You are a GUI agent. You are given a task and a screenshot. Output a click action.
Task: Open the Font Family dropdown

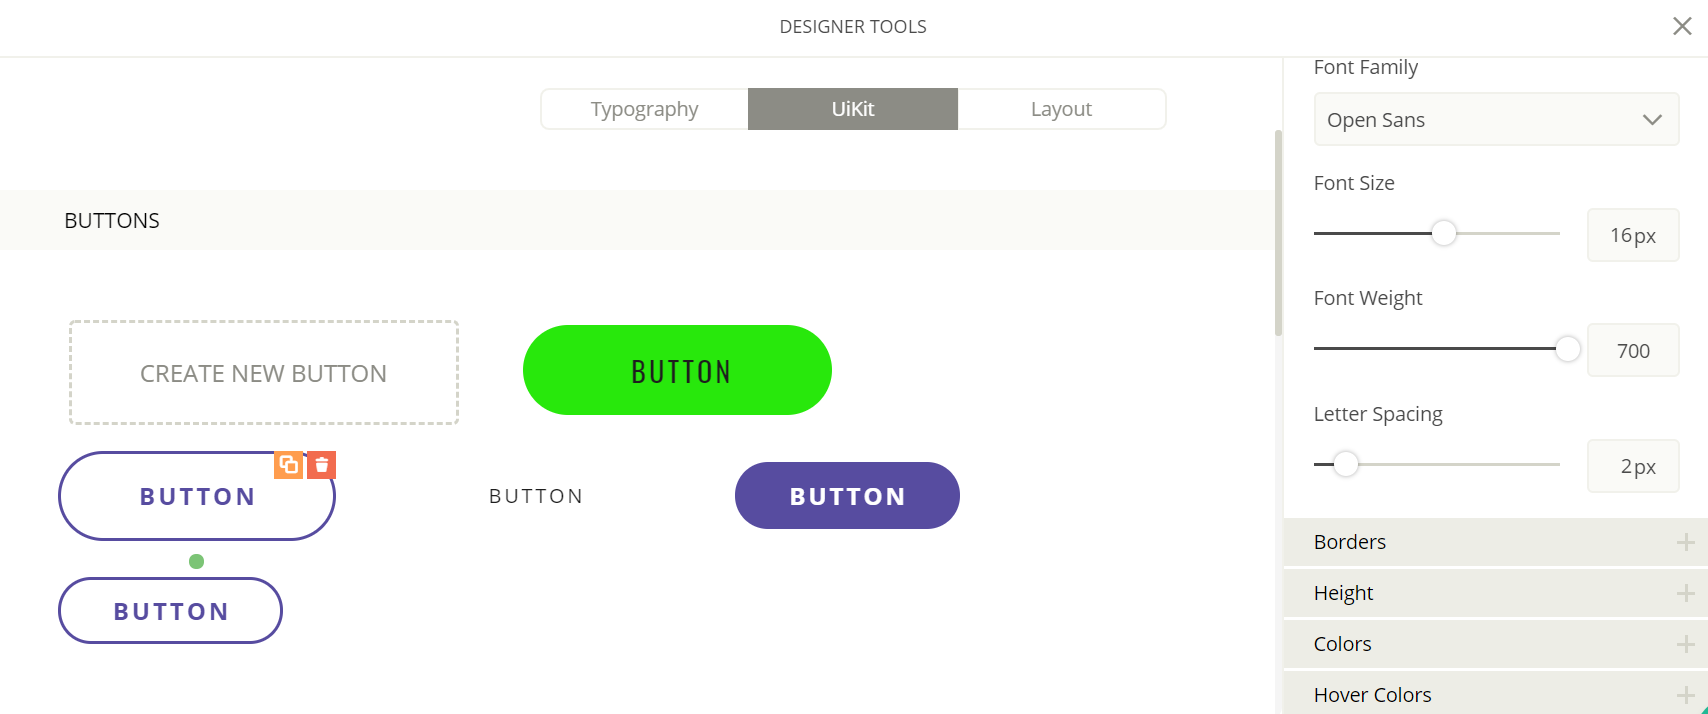pos(1495,120)
